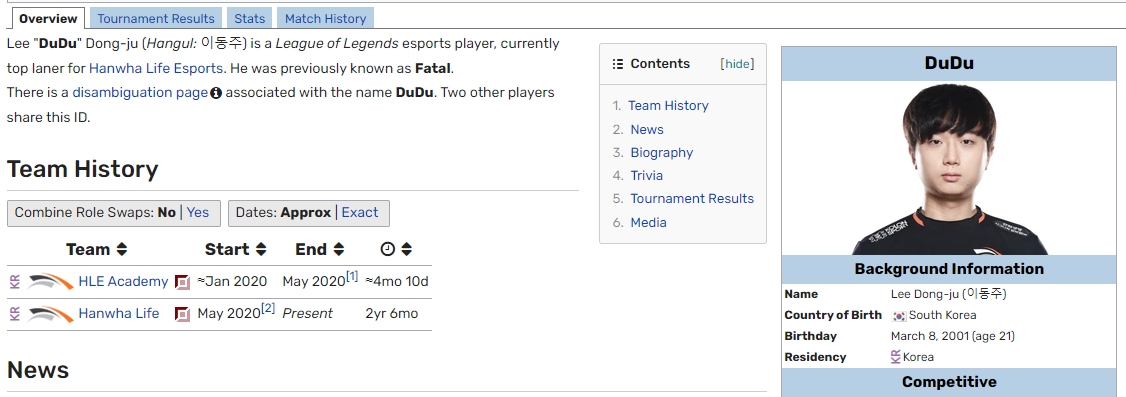The image size is (1126, 397).
Task: Switch Dates to Exact
Action: 359,212
